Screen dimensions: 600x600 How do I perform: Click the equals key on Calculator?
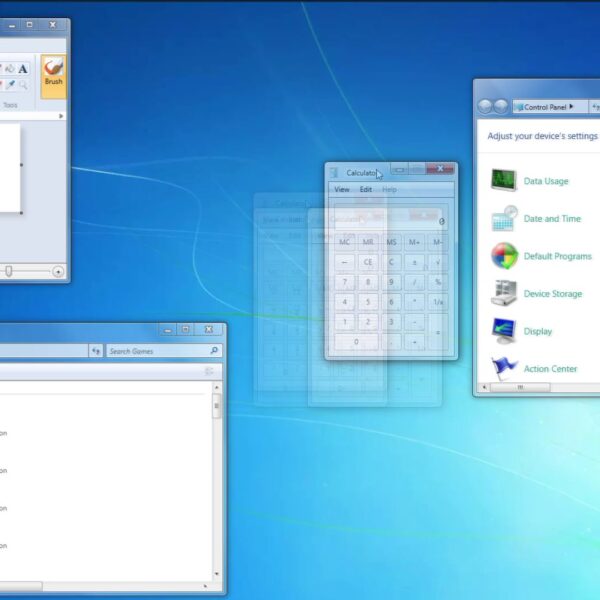coord(438,332)
